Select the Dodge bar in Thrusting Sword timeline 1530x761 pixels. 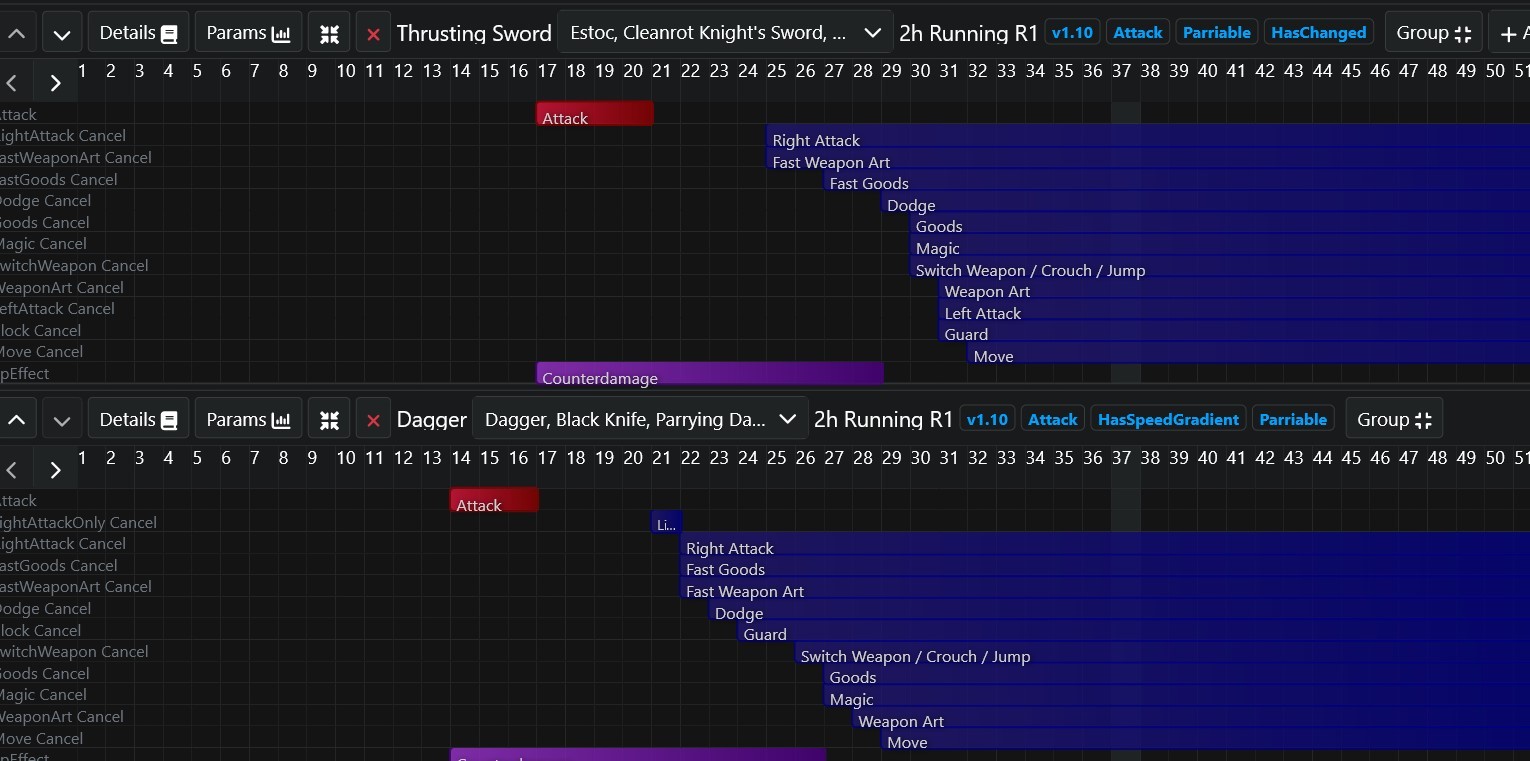pyautogui.click(x=1206, y=202)
